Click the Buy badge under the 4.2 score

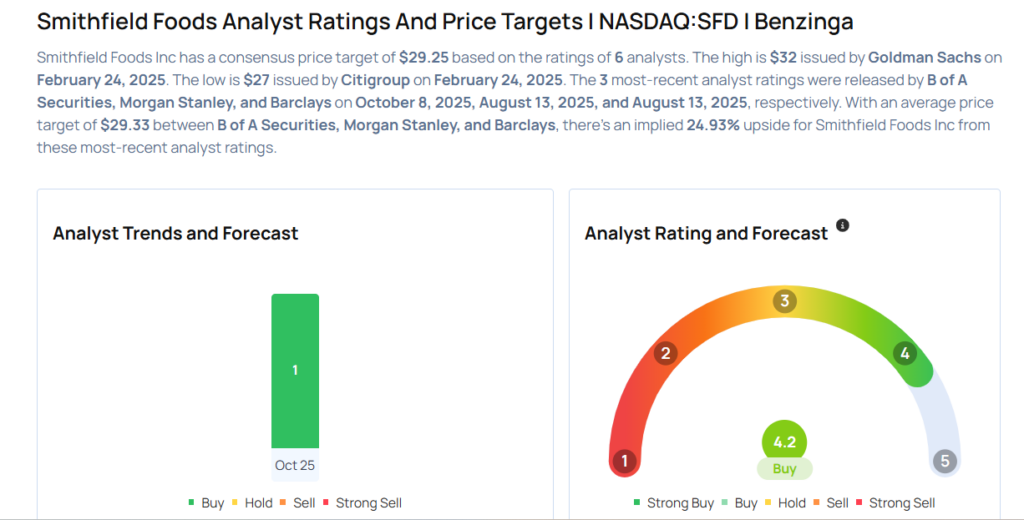click(x=784, y=468)
